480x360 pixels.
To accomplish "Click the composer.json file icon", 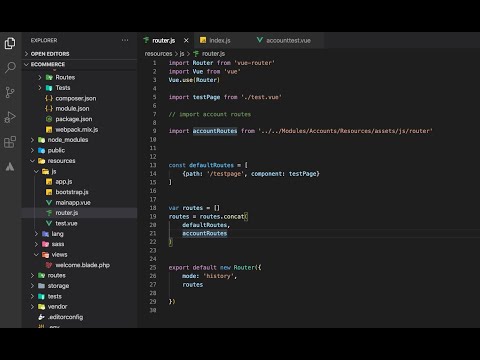I will click(49, 98).
